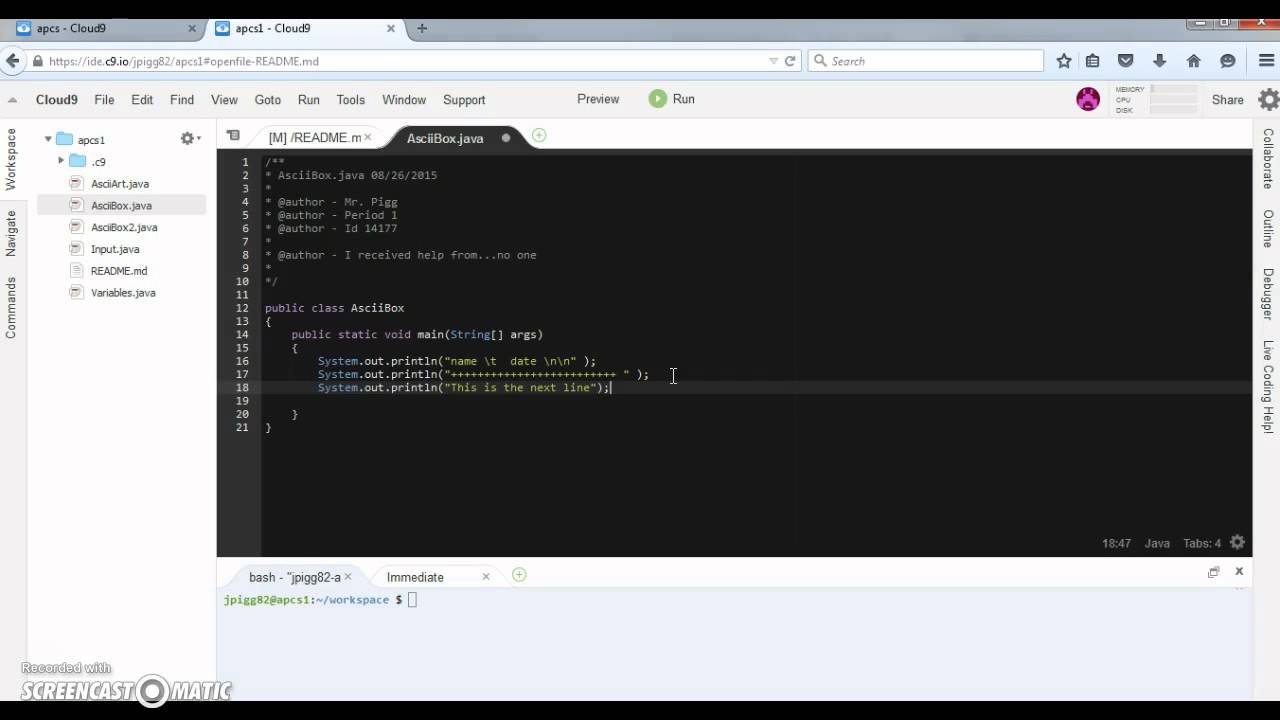Viewport: 1280px width, 720px height.
Task: Open the Cloud9 menu
Action: coord(56,100)
